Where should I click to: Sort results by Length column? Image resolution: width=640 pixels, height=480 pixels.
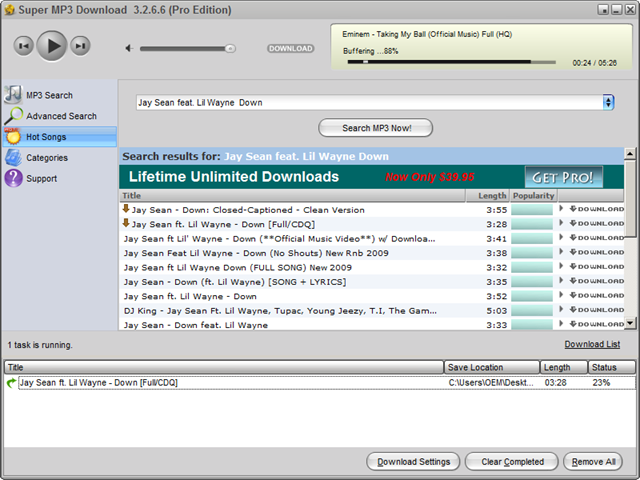[488, 196]
